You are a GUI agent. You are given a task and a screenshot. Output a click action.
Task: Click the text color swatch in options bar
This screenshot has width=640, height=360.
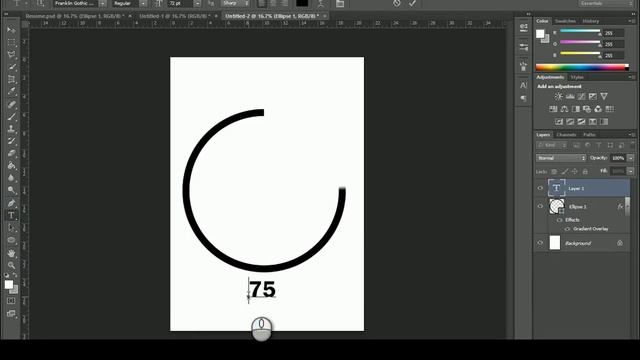coord(302,3)
